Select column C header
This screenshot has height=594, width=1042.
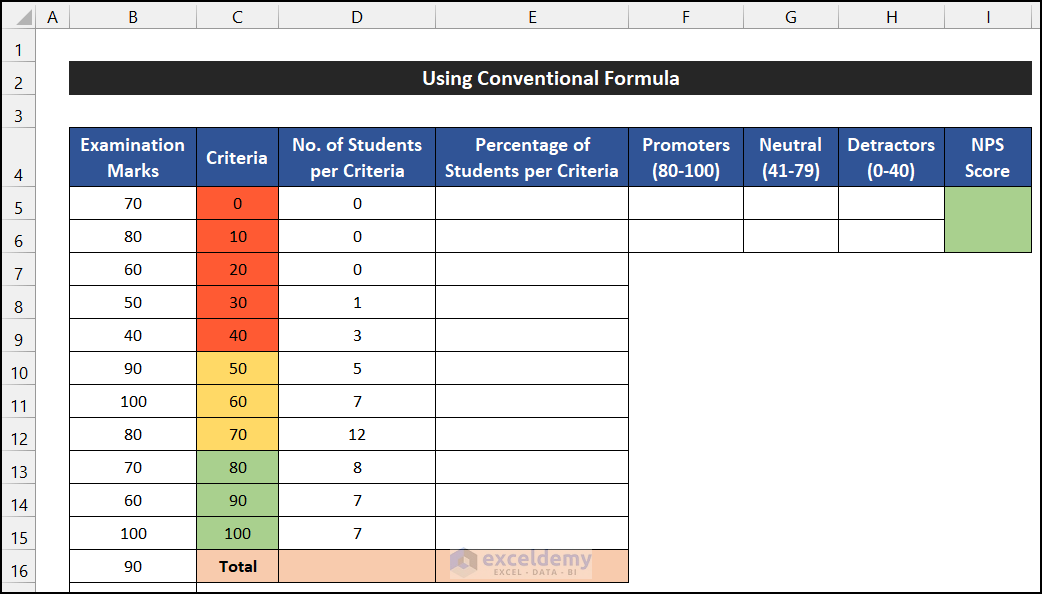pyautogui.click(x=237, y=16)
